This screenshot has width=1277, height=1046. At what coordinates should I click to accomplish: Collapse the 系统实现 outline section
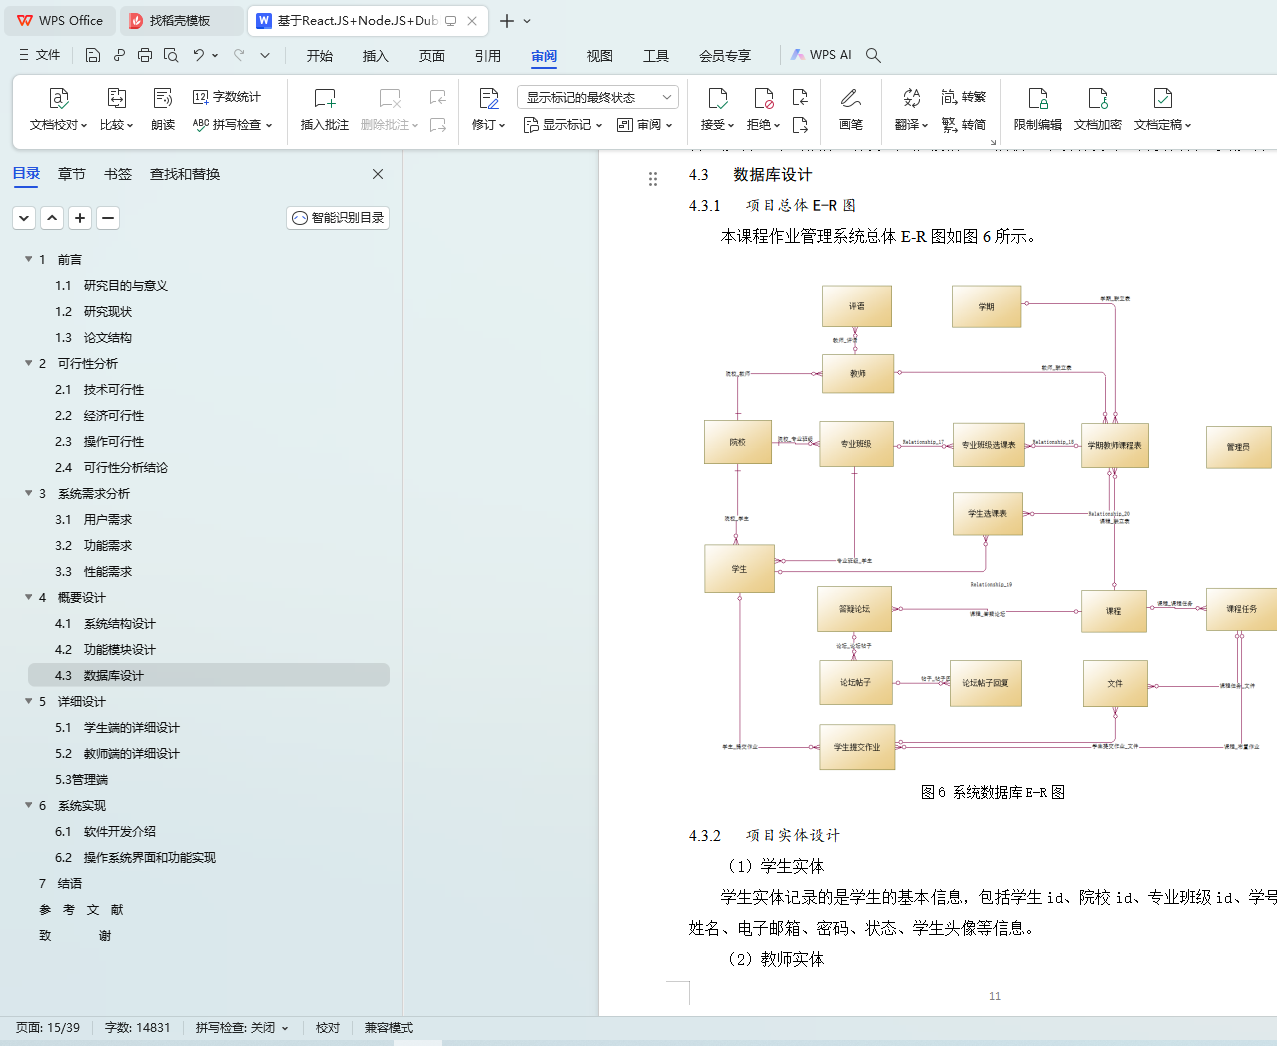tap(29, 805)
